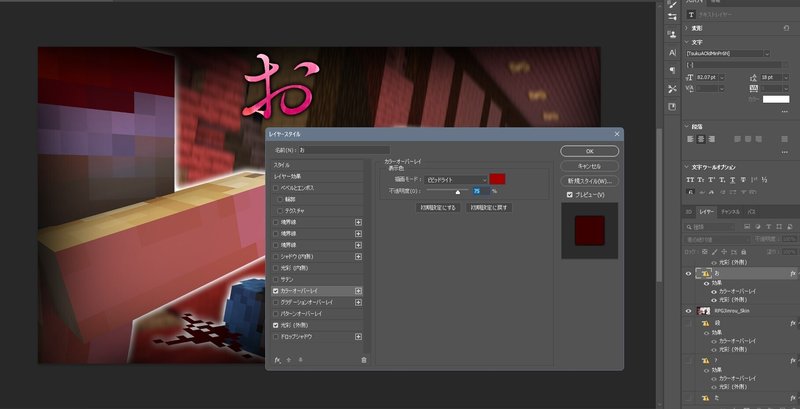Align paragraph text left
This screenshot has width=800, height=409.
[x=690, y=139]
